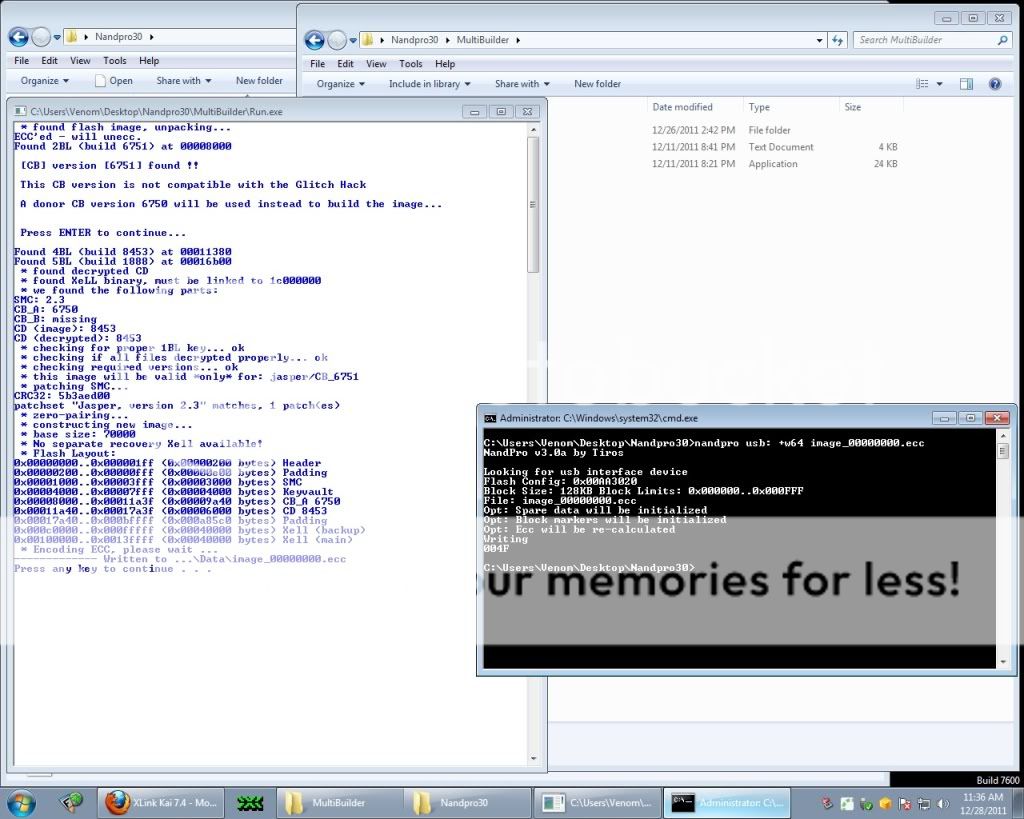Click the Back arrow in MultiBuilder explorer
This screenshot has width=1024, height=819.
(x=314, y=40)
